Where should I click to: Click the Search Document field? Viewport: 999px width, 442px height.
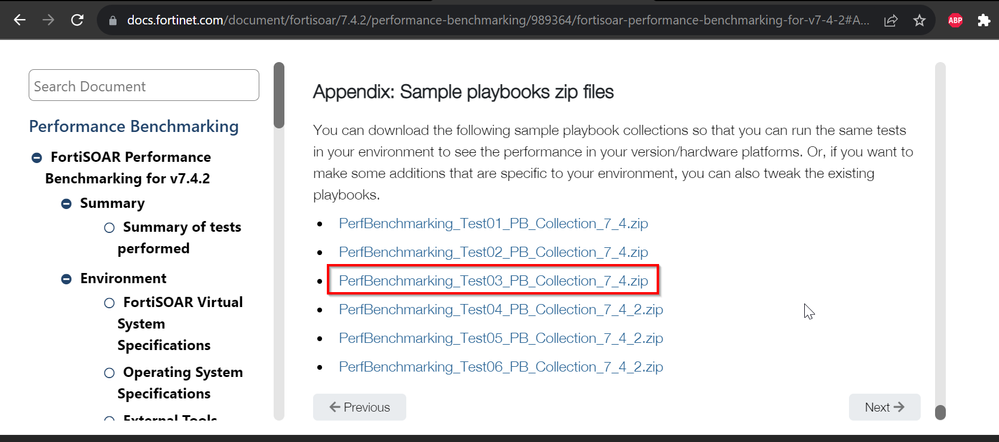point(144,86)
